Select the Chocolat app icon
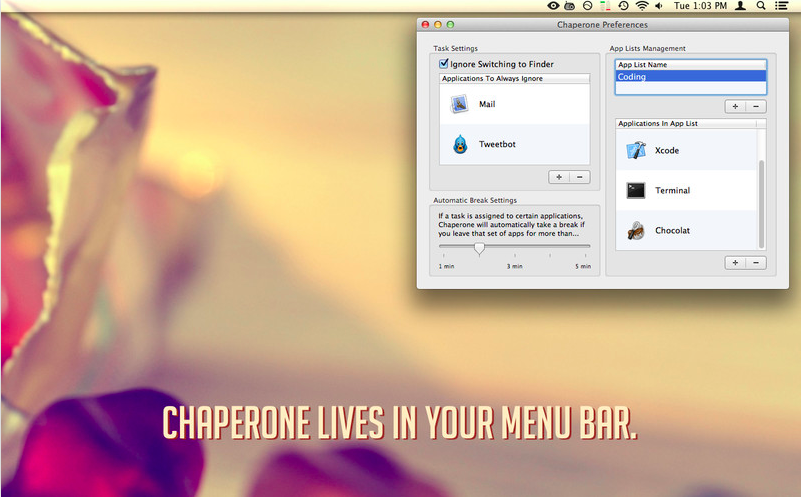 pos(636,230)
